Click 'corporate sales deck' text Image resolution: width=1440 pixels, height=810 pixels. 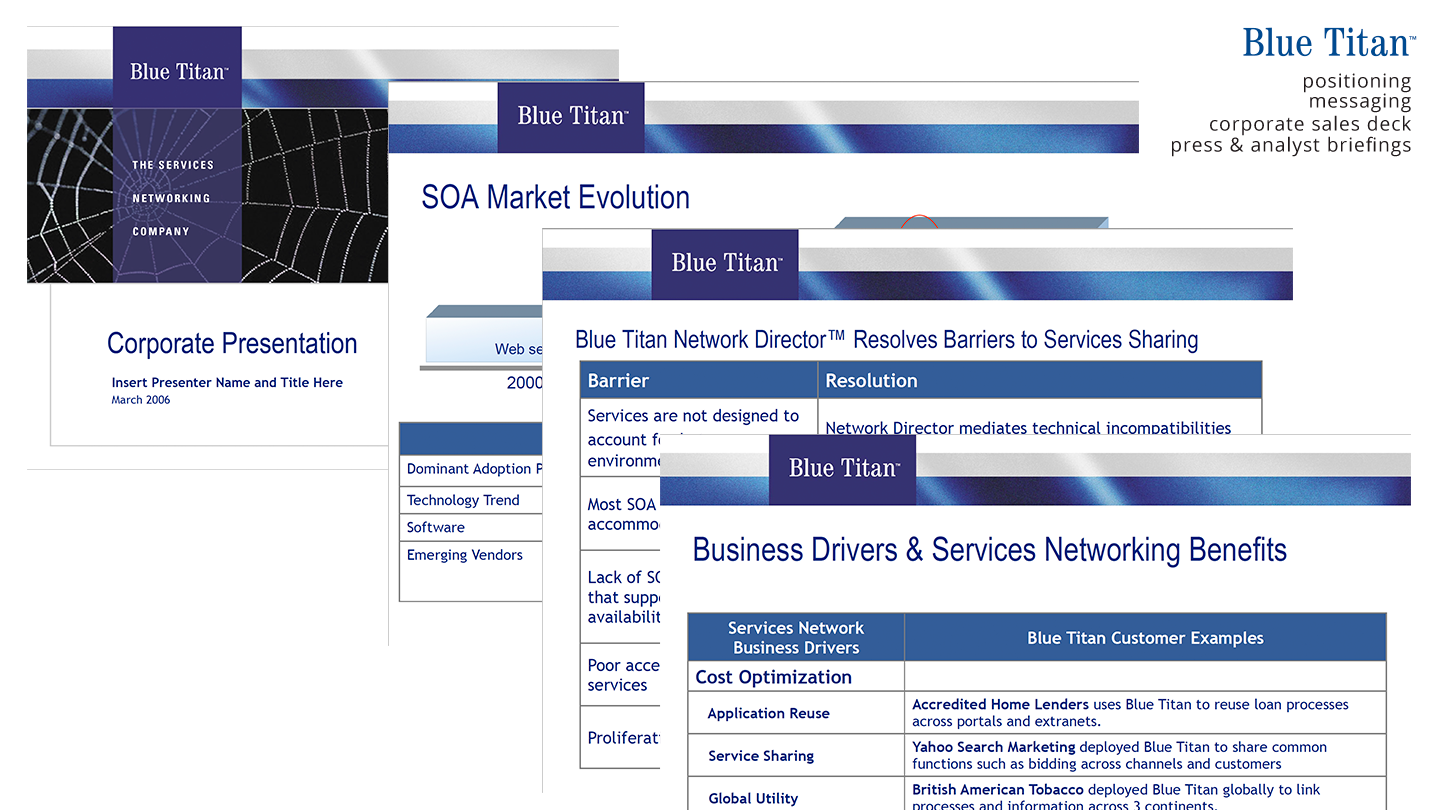pyautogui.click(x=1310, y=124)
